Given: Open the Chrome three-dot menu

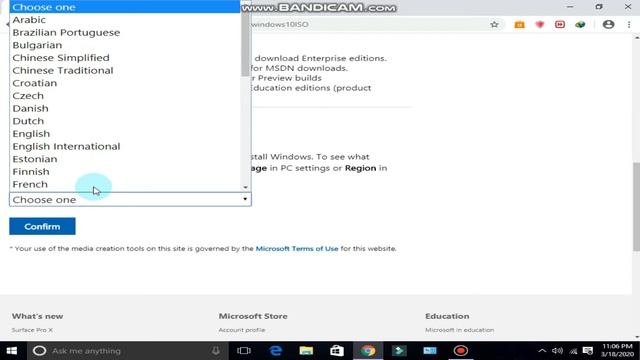Looking at the screenshot, I should point(629,24).
